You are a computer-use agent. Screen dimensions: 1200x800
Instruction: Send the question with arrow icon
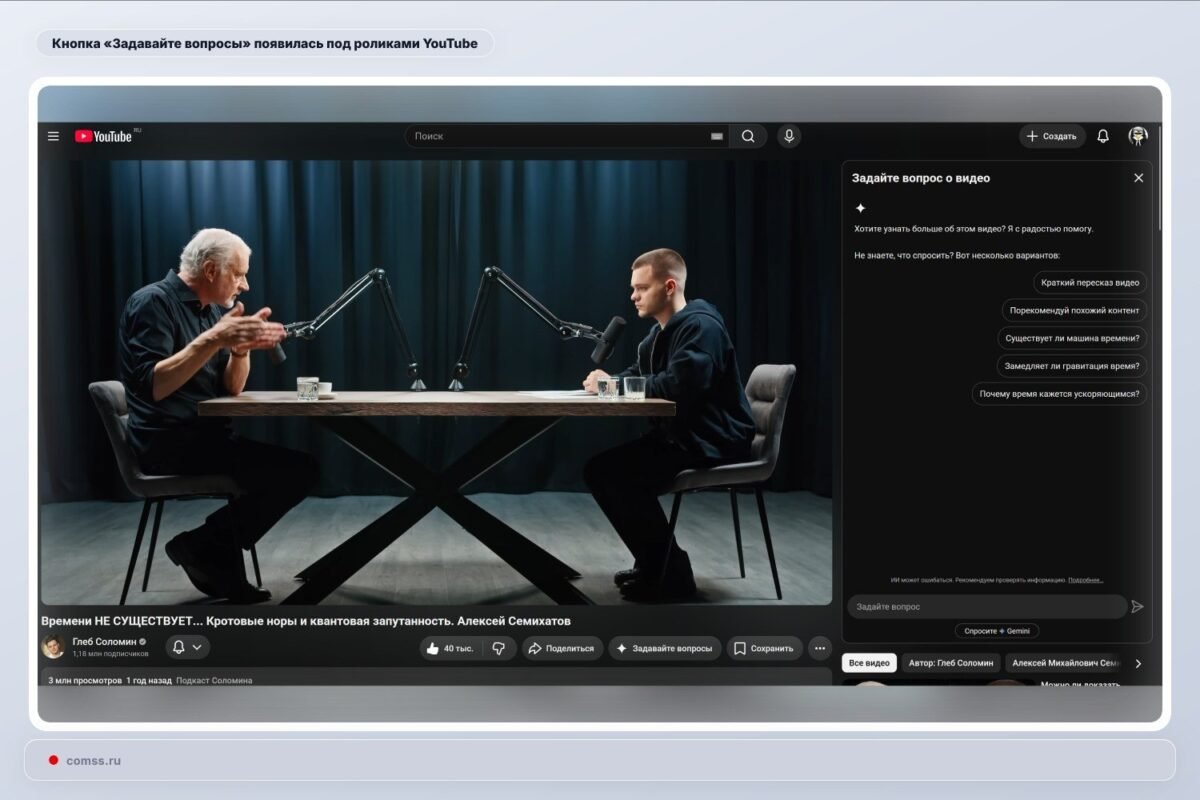1137,606
